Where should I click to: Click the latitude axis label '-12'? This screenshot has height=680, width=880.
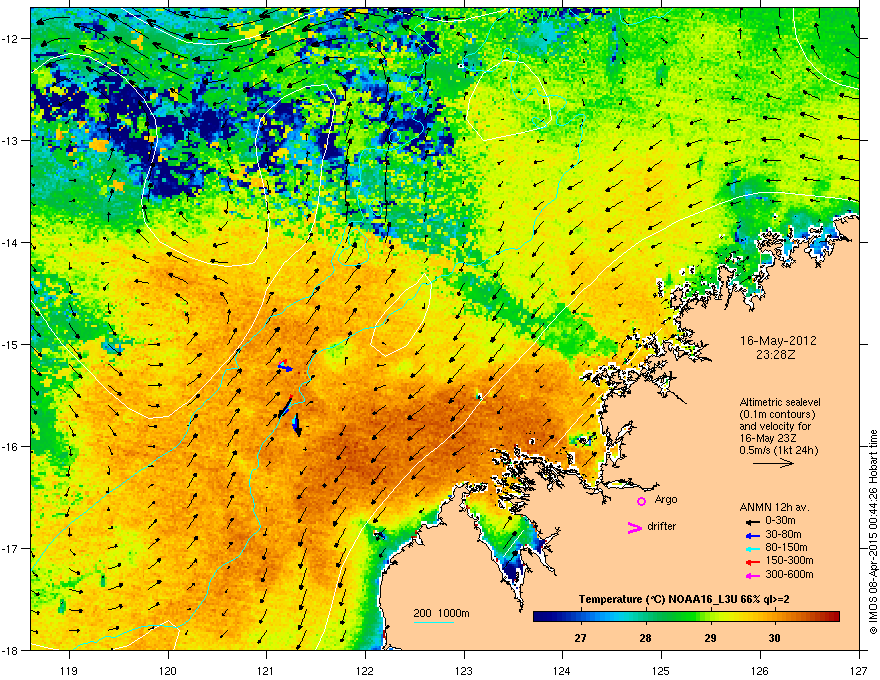click(x=11, y=39)
